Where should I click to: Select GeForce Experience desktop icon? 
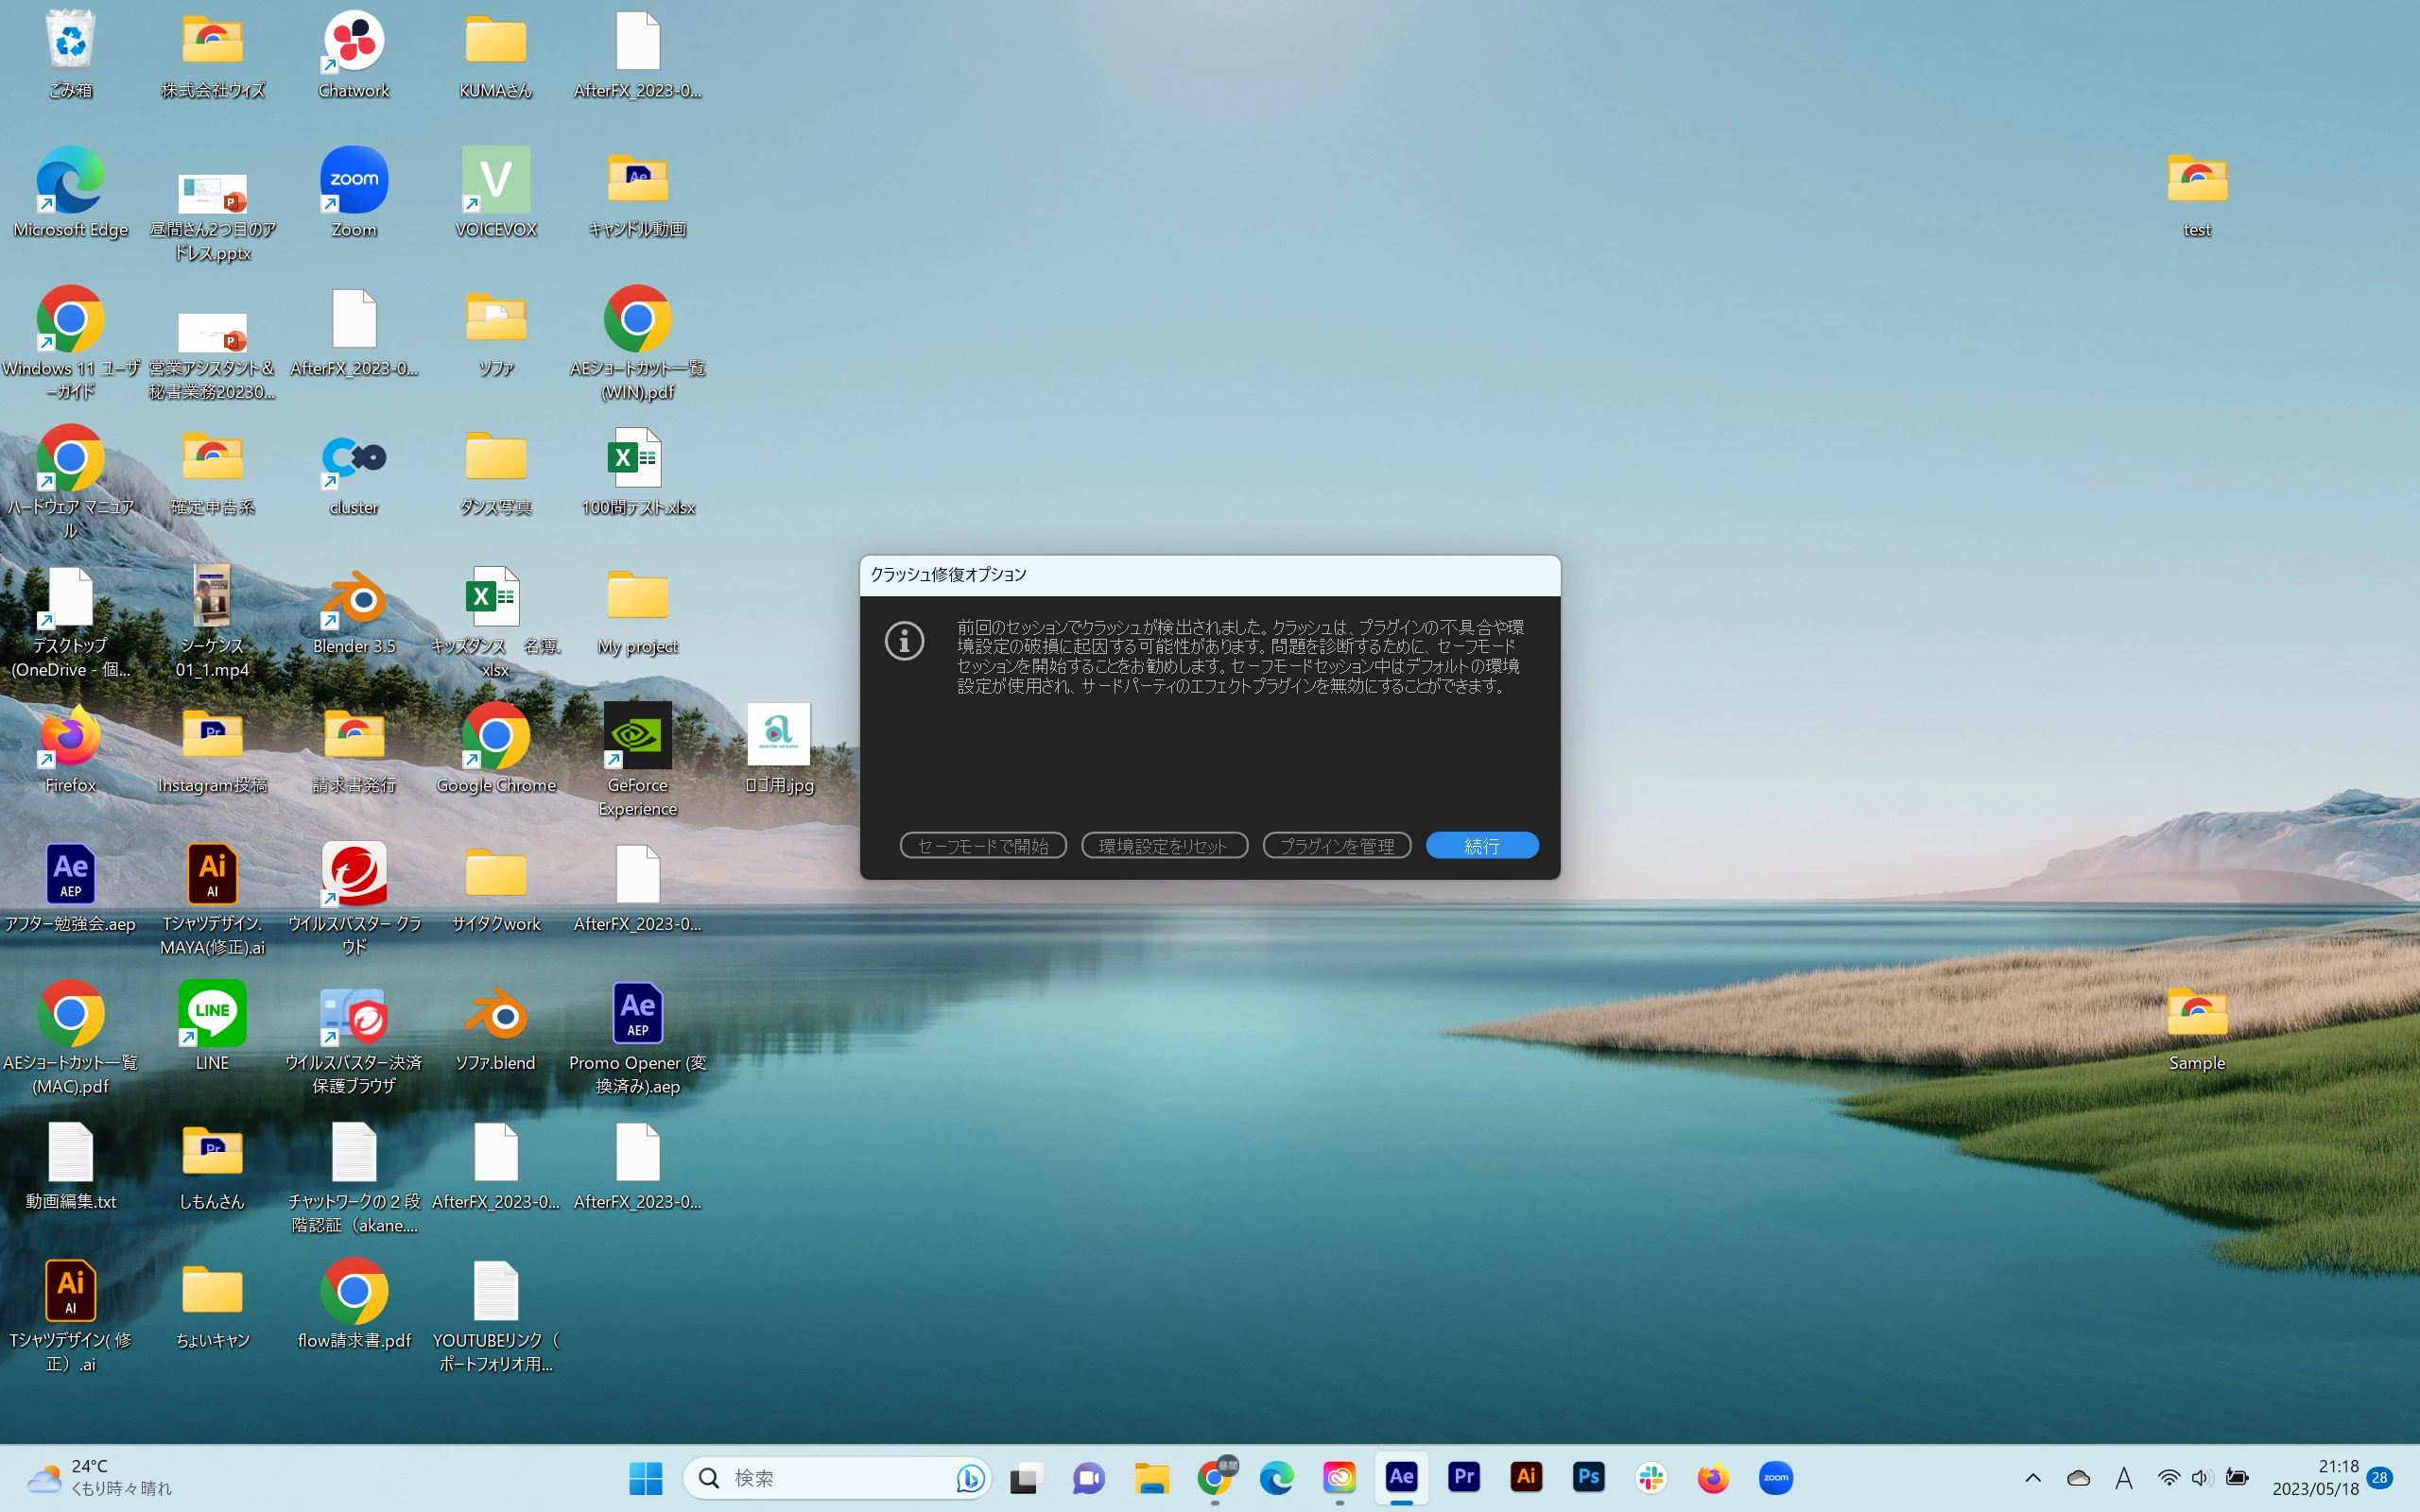(637, 738)
